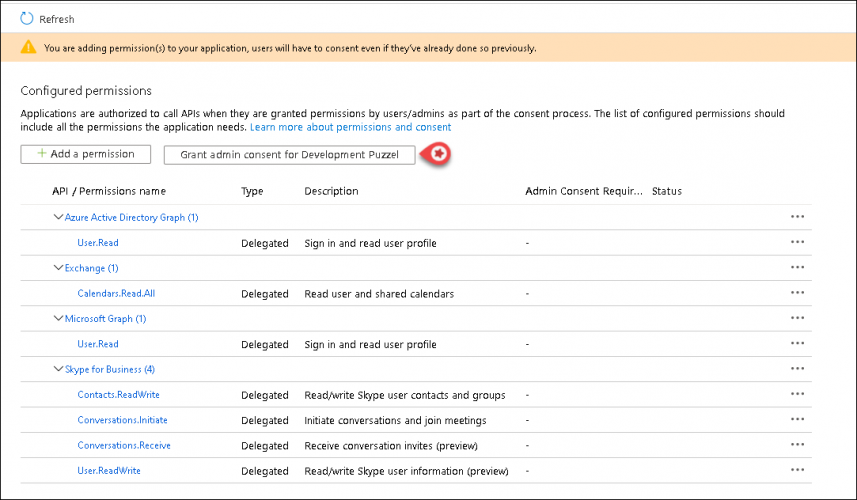Collapse Azure Active Directory Graph group

coord(57,217)
